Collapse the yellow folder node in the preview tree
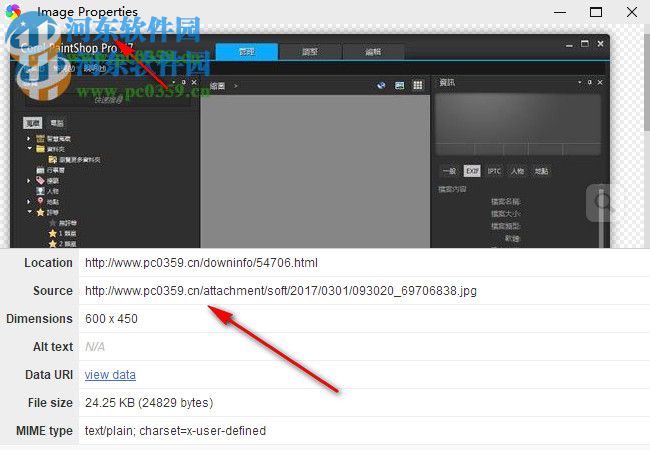Image resolution: width=650 pixels, height=450 pixels. [29, 148]
